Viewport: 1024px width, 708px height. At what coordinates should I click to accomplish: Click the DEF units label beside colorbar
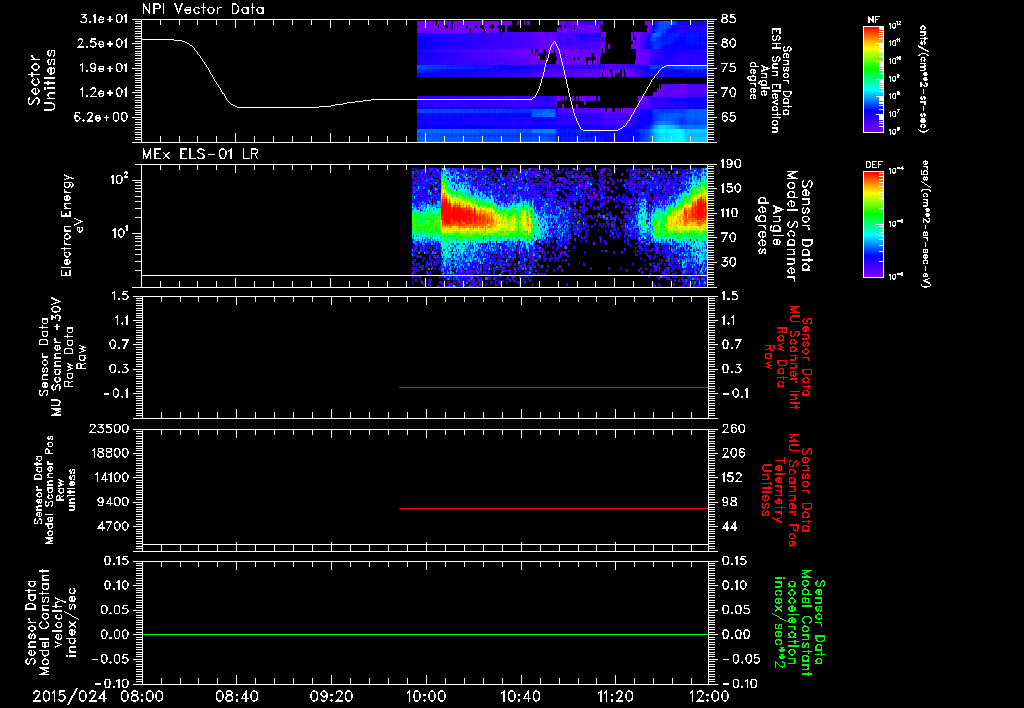click(926, 224)
